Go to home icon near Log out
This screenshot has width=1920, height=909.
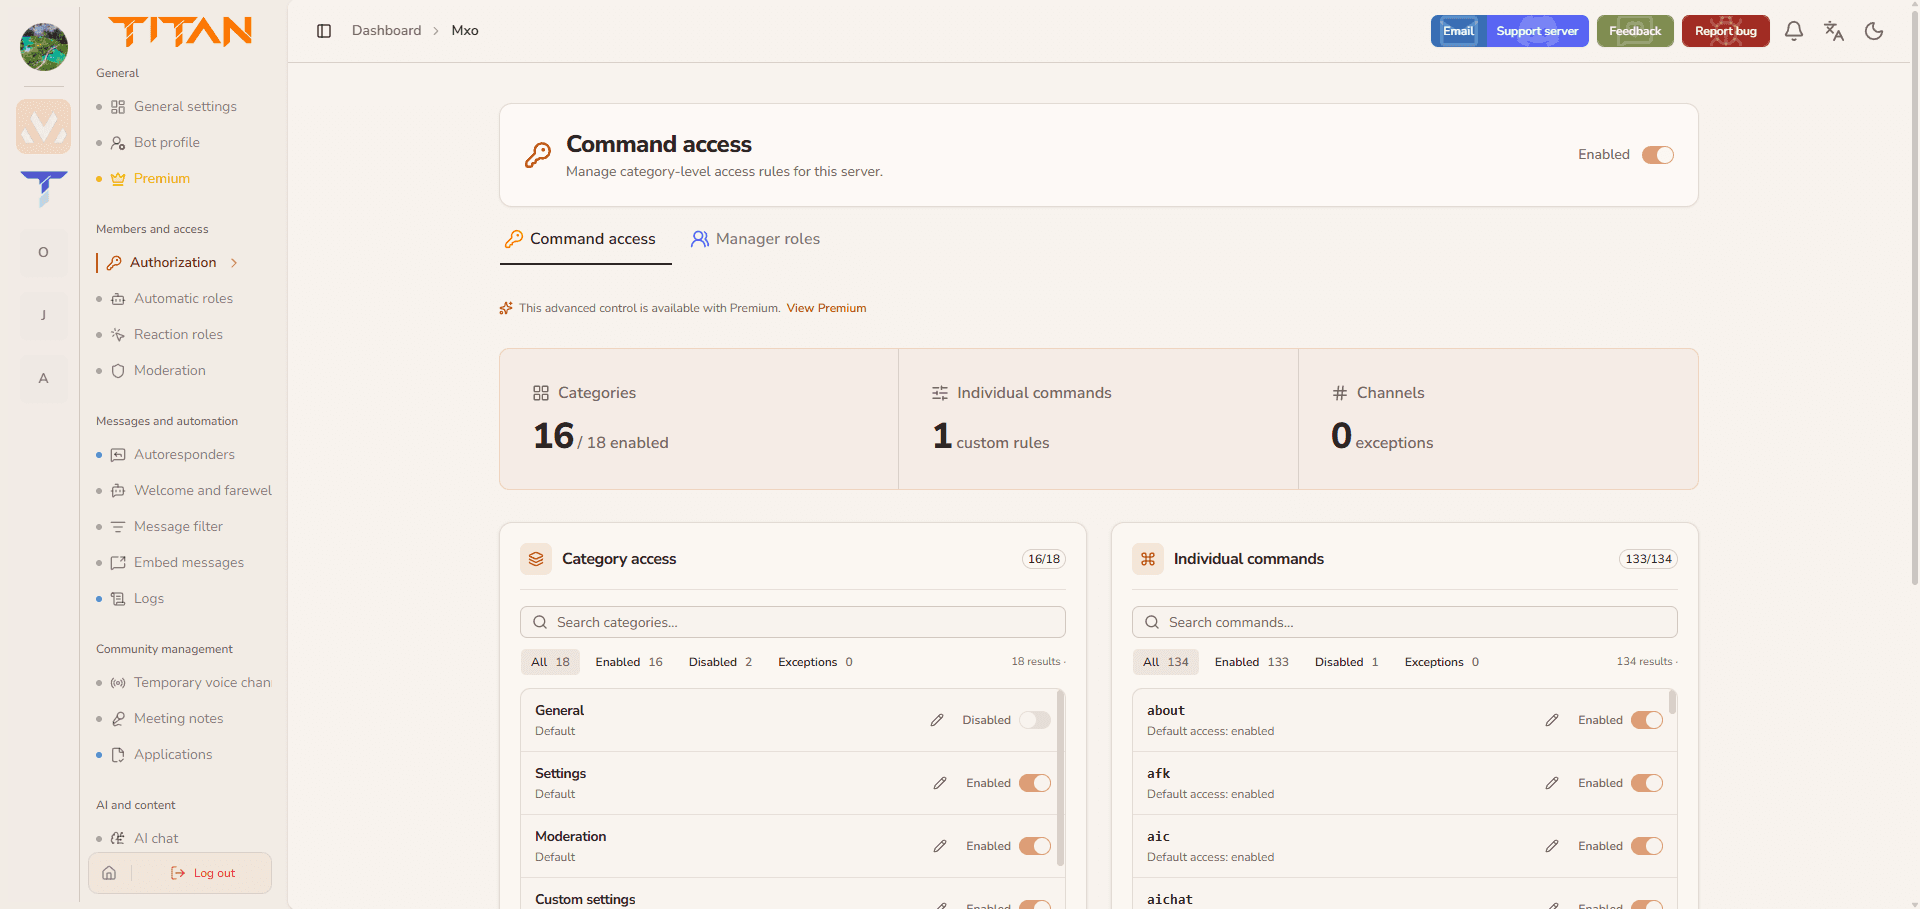110,873
